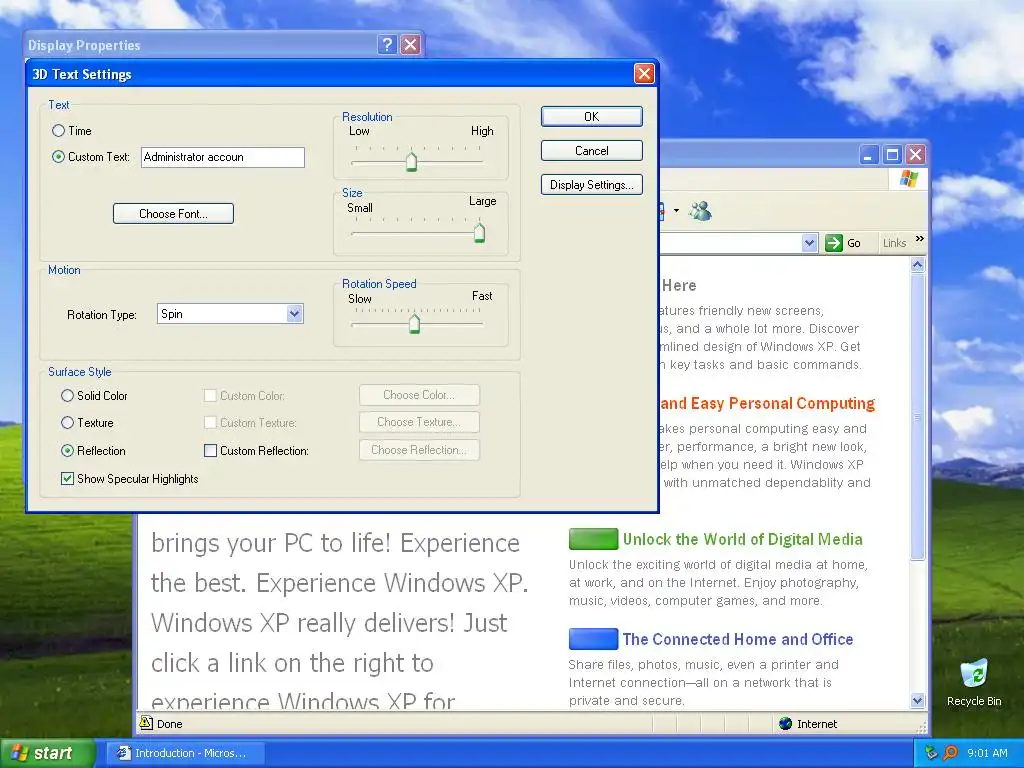1024x768 pixels.
Task: Click the Go button in address bar
Action: tap(843, 243)
